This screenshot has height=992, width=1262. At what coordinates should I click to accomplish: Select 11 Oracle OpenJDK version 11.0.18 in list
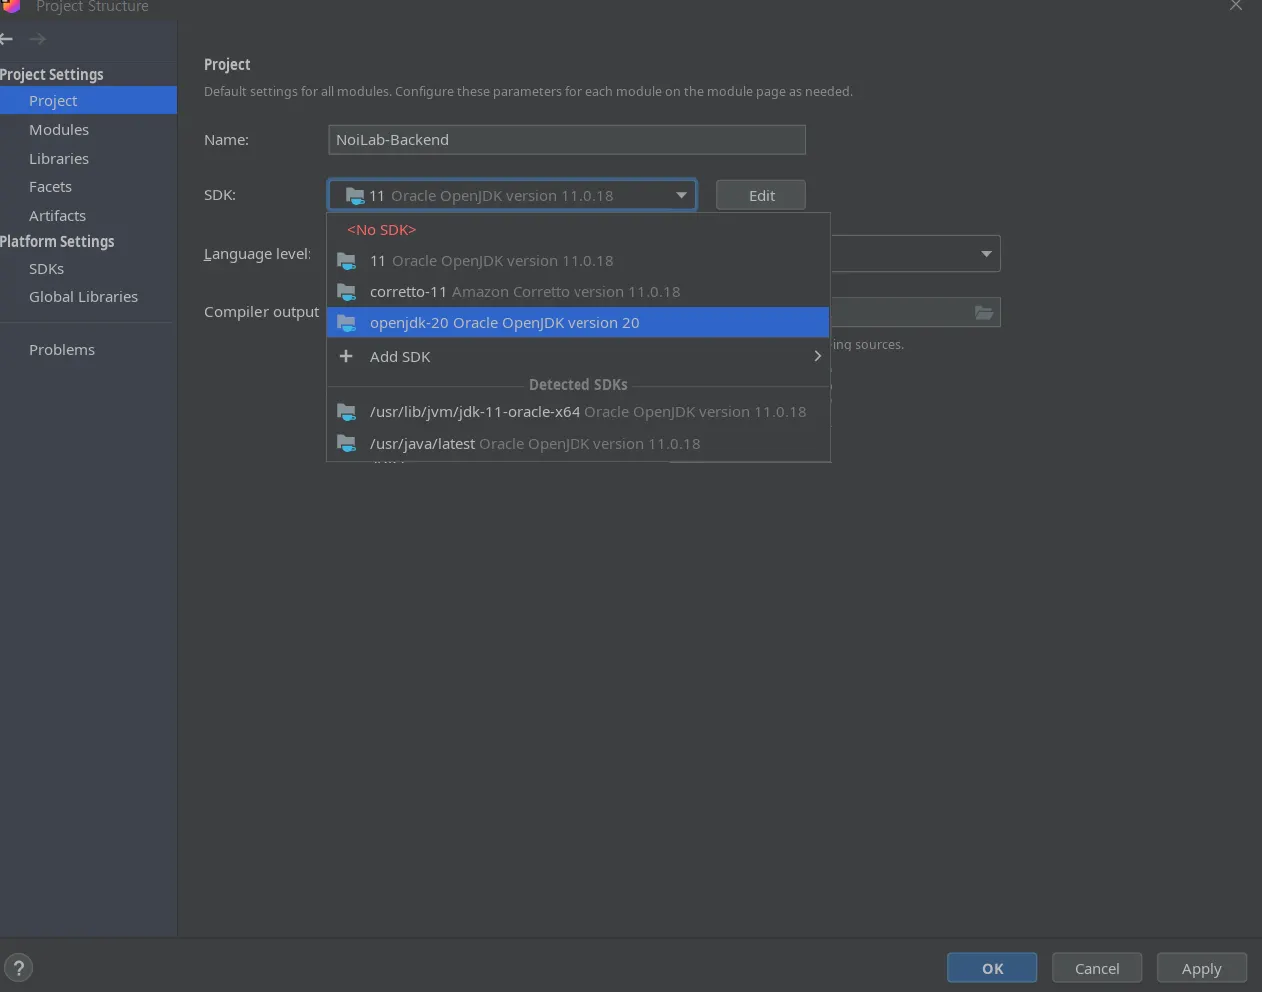click(x=491, y=261)
